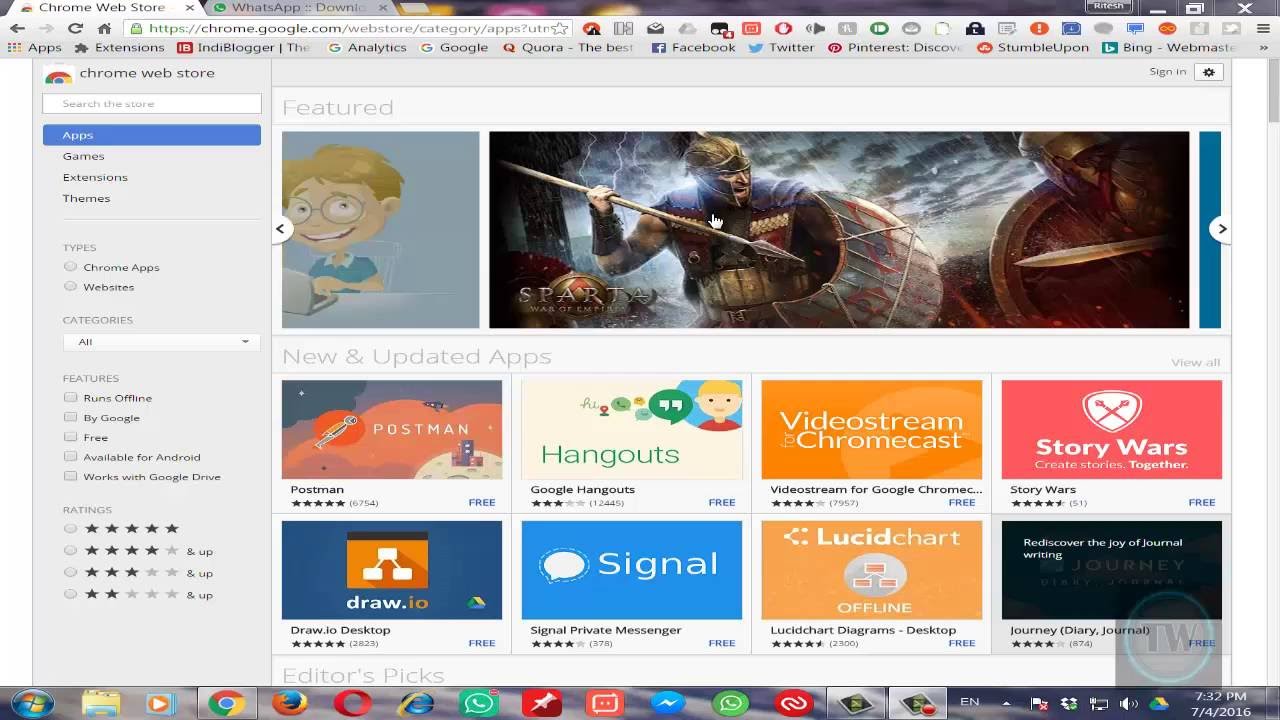Viewport: 1280px width, 720px height.
Task: Enable Works with Google Drive checkbox
Action: (x=70, y=476)
